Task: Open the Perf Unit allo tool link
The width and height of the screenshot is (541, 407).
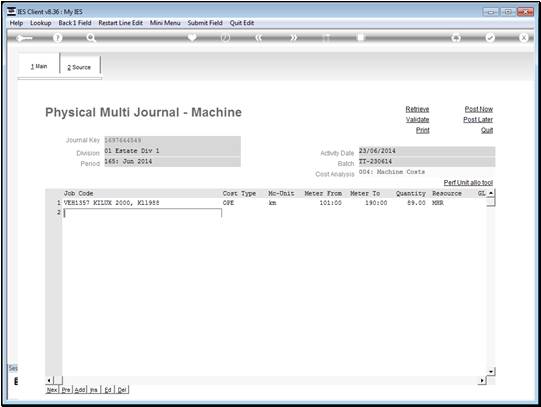Action: click(x=468, y=182)
